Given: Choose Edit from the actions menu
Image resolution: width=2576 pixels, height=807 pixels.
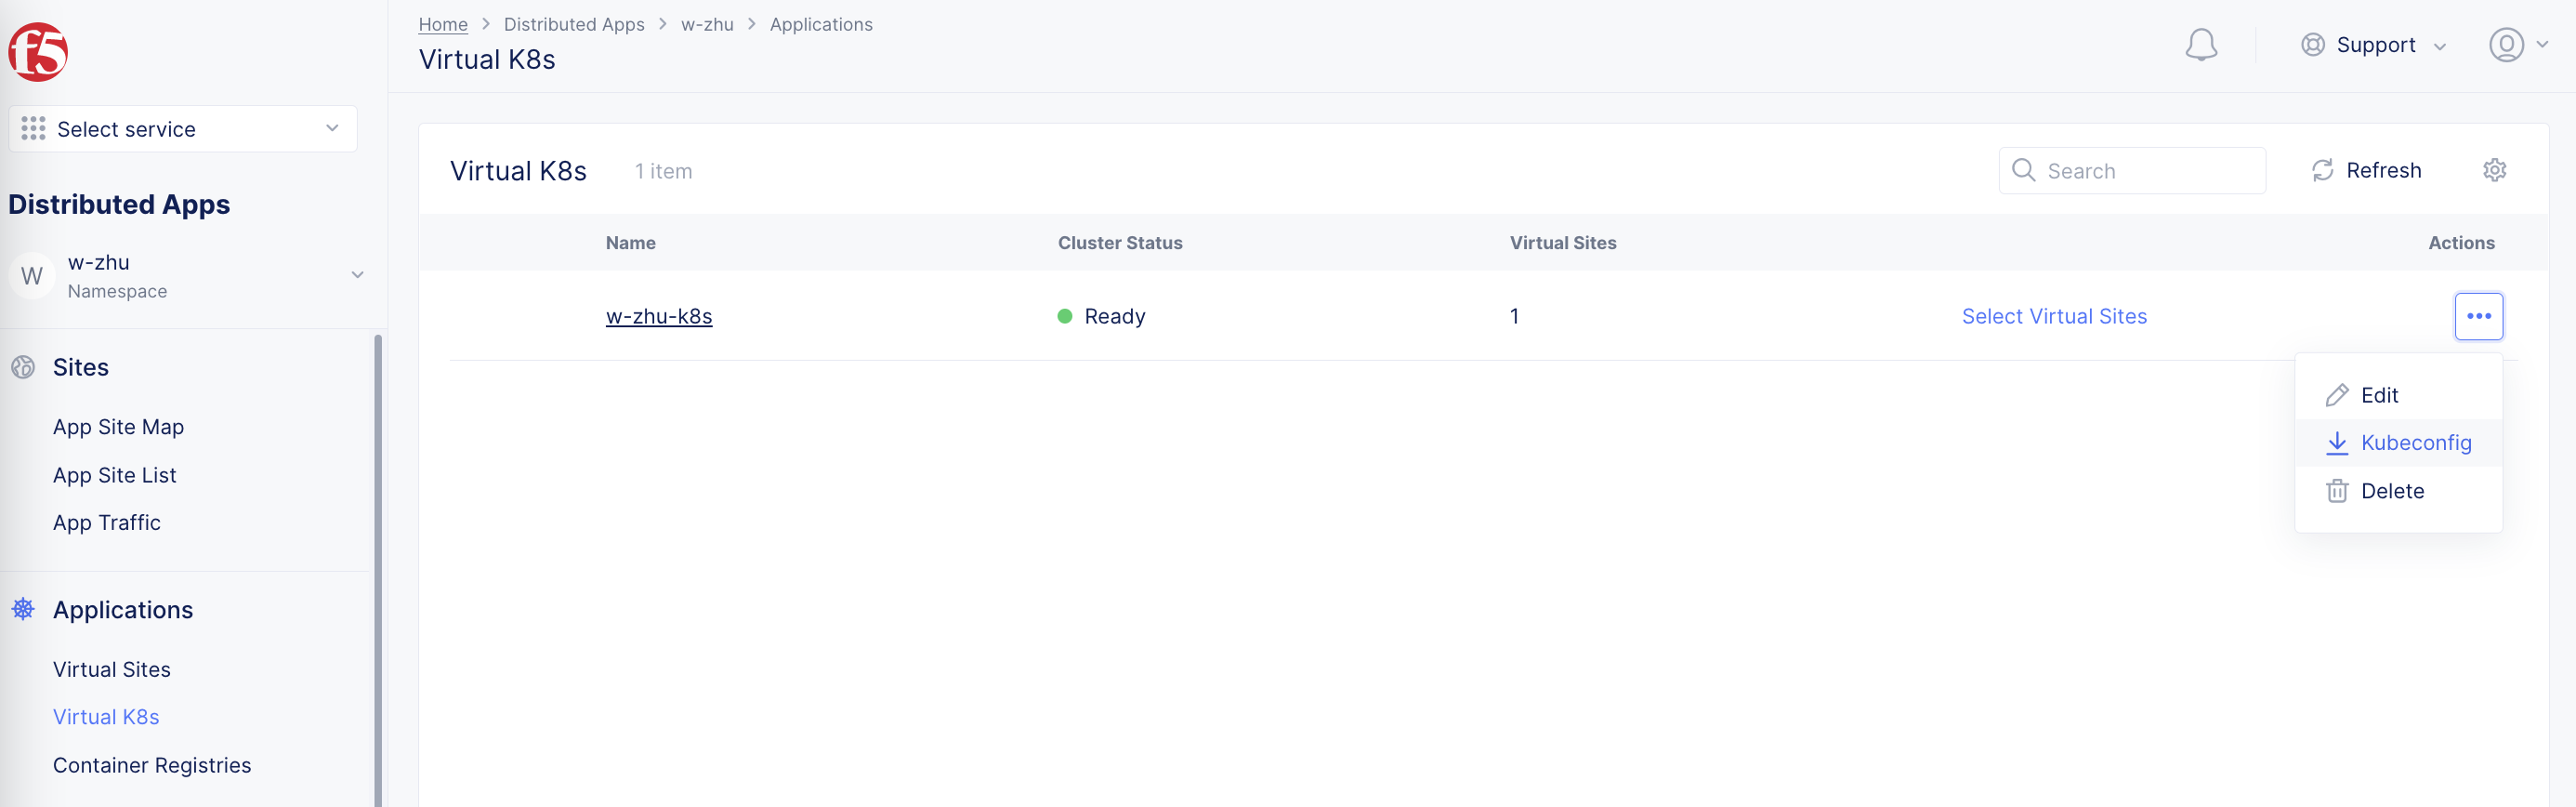Looking at the screenshot, I should pyautogui.click(x=2398, y=395).
